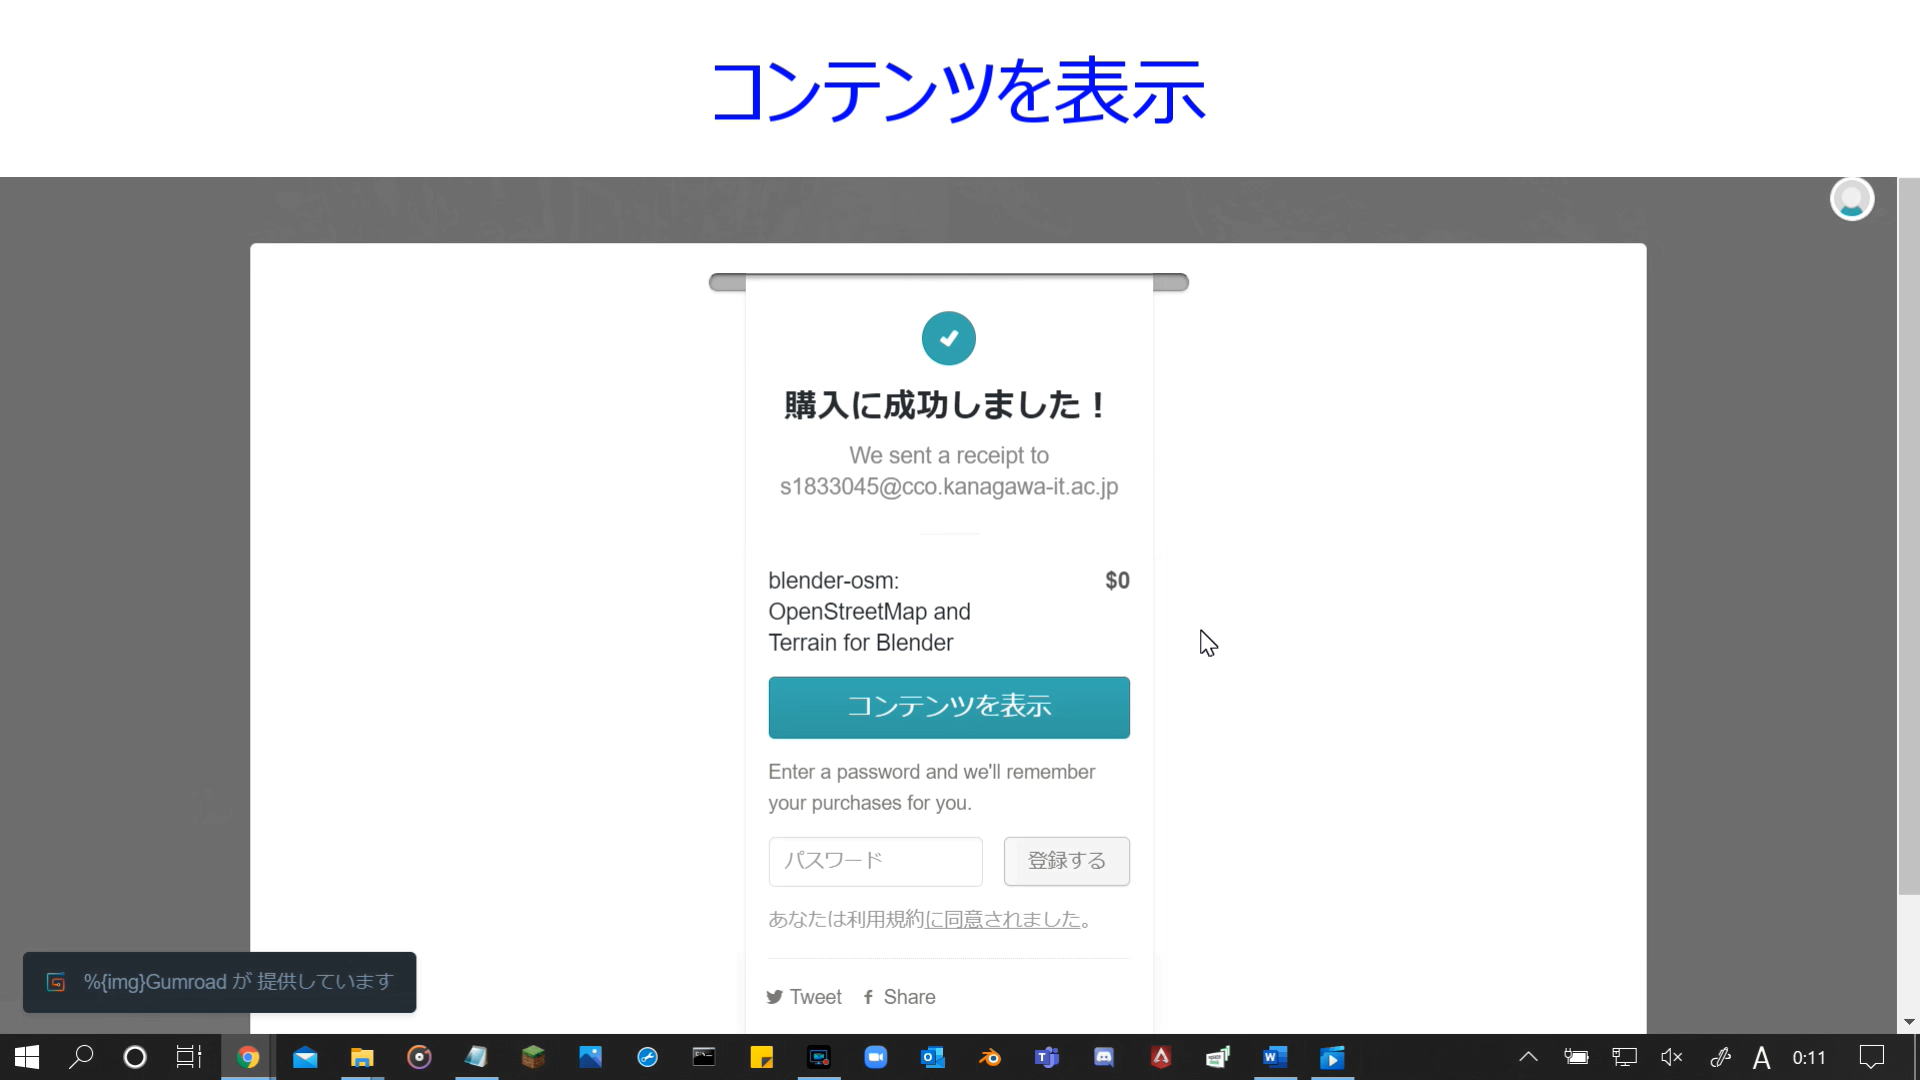Open Sticky Notes taskbar icon
1920x1080 pixels.
pyautogui.click(x=761, y=1057)
